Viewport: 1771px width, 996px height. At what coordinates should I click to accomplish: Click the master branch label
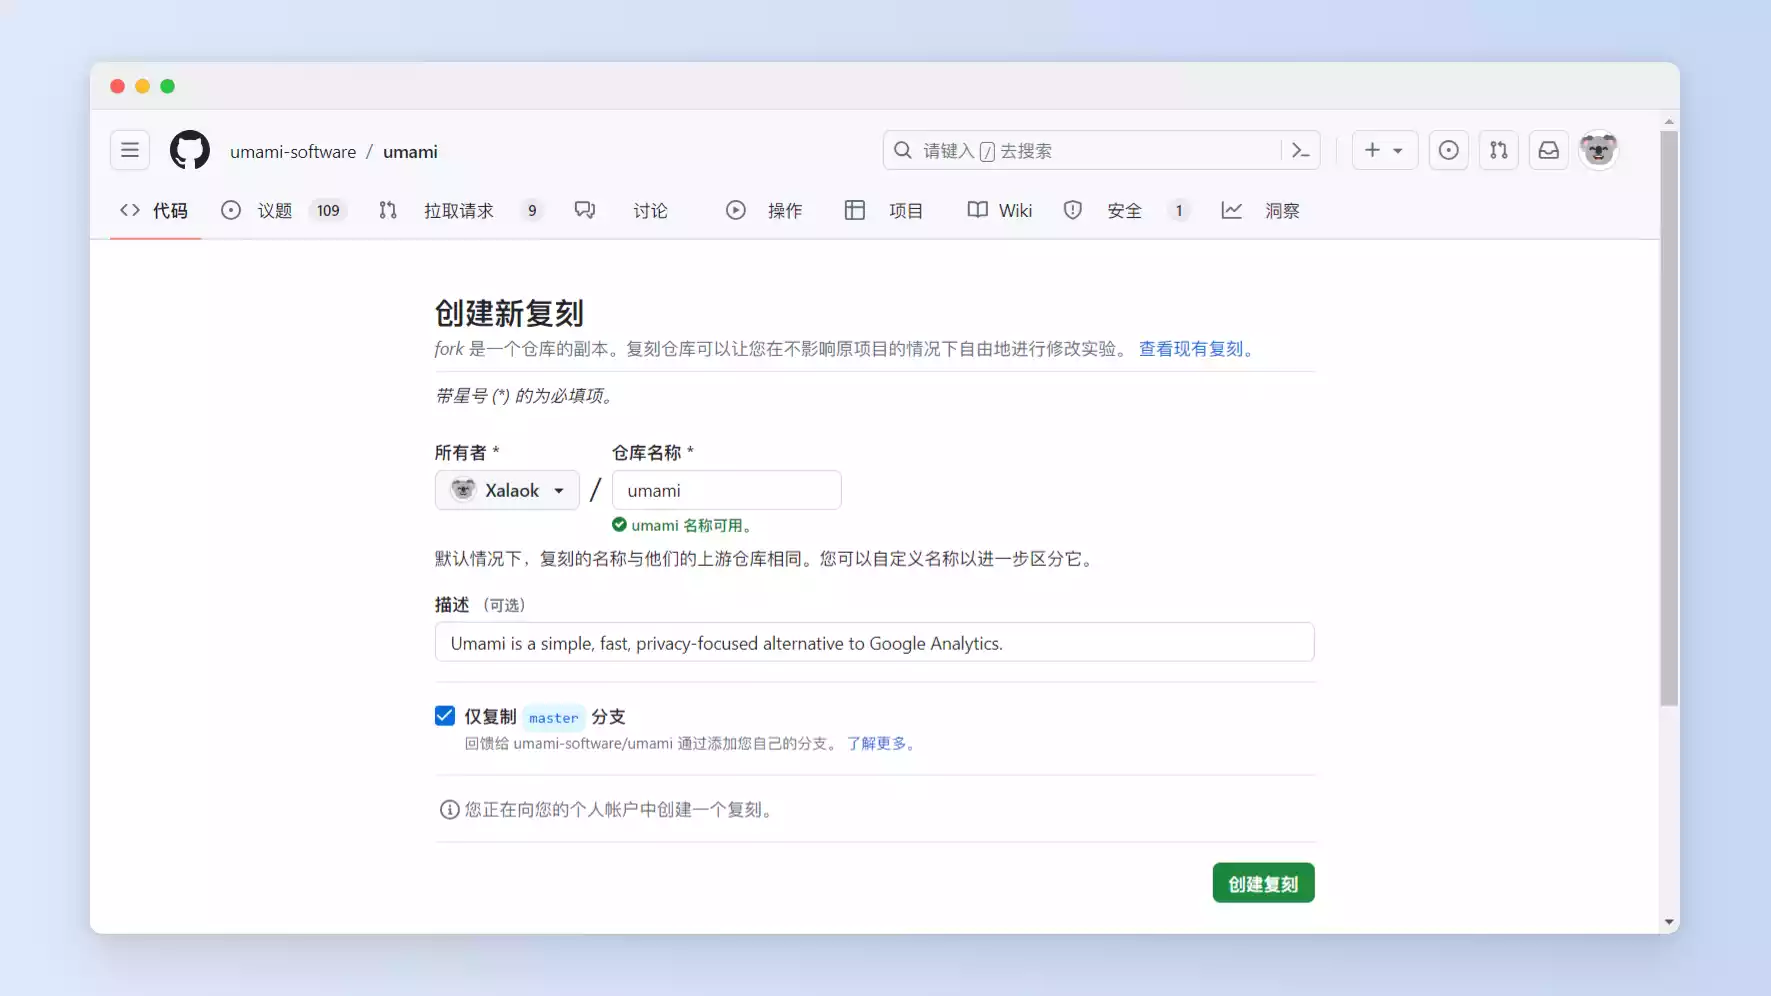click(553, 717)
